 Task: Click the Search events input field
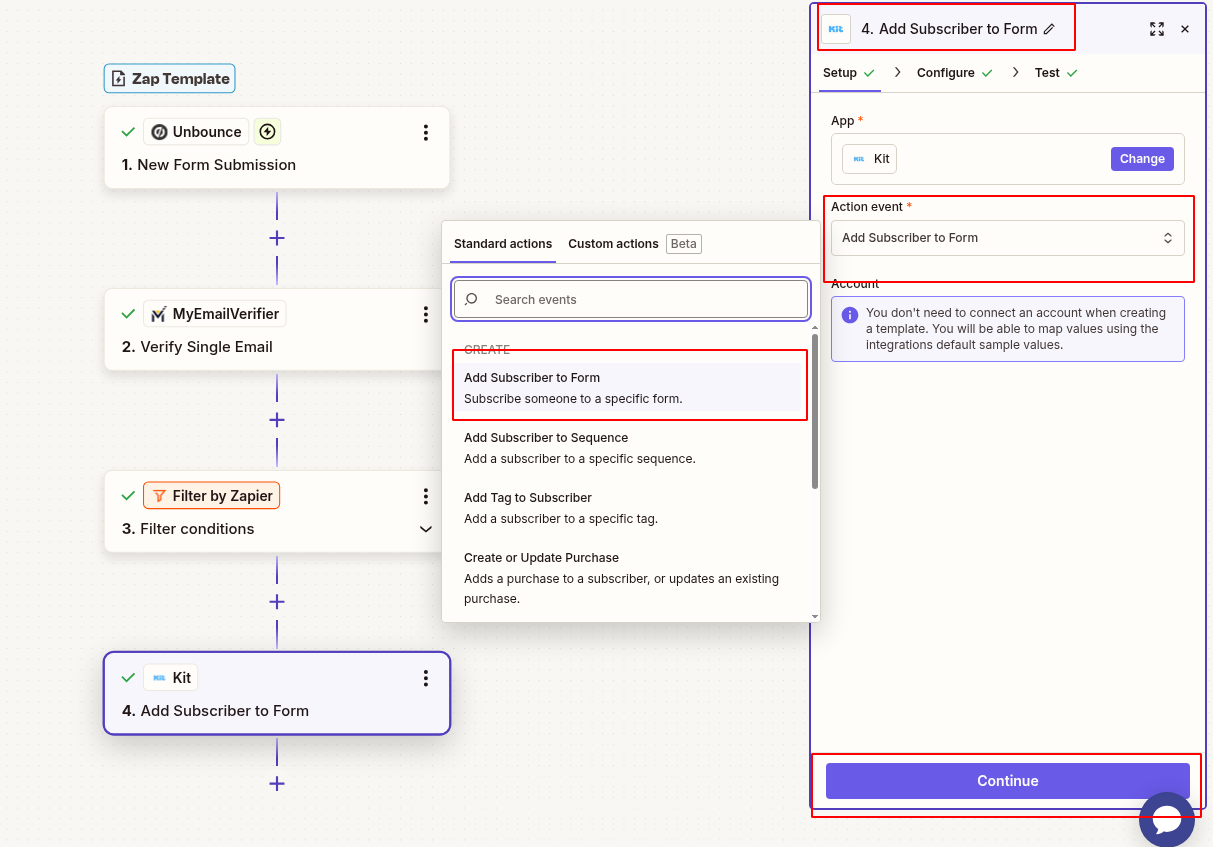630,299
